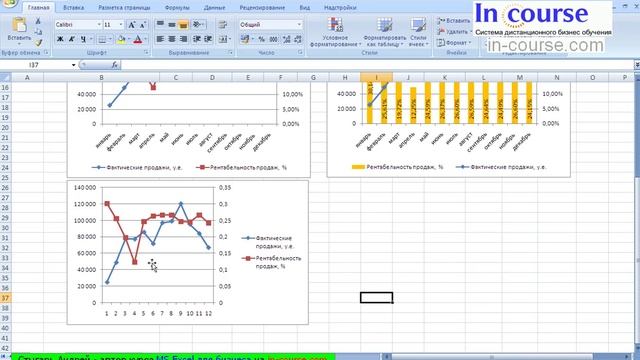The width and height of the screenshot is (640, 360).
Task: Open Conditional Formatting (Условное форматирование)
Action: click(x=335, y=32)
